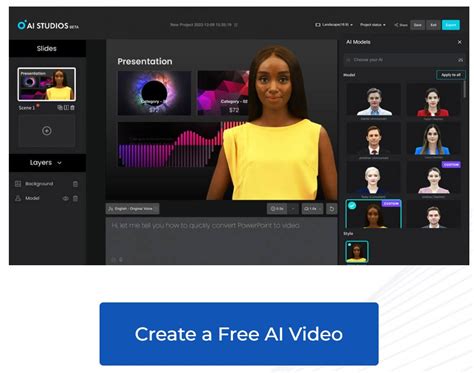Select the yellow top style thumbnail under Style
The height and width of the screenshot is (373, 474).
point(357,252)
